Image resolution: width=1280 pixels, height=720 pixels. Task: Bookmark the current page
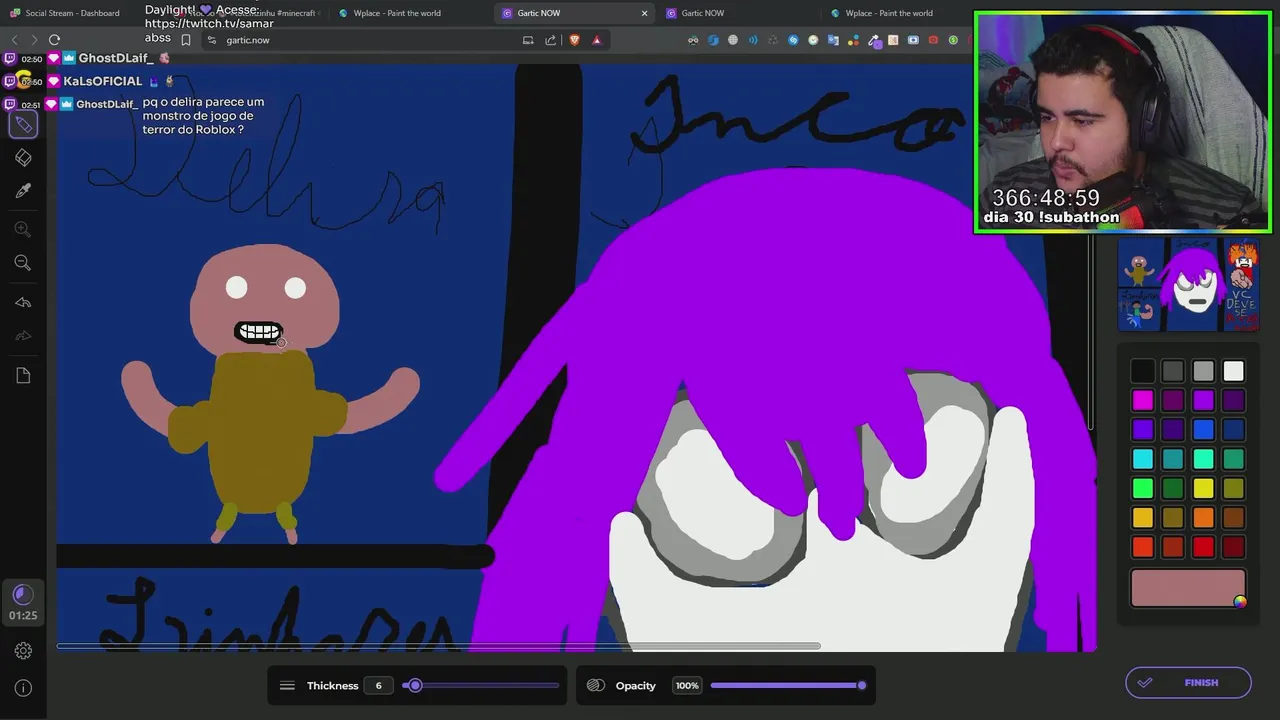(185, 40)
